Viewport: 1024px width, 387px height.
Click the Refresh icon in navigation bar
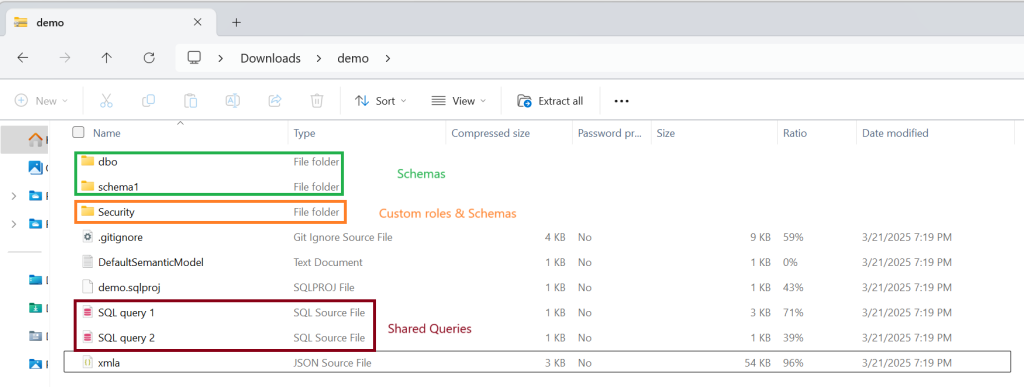coord(149,58)
